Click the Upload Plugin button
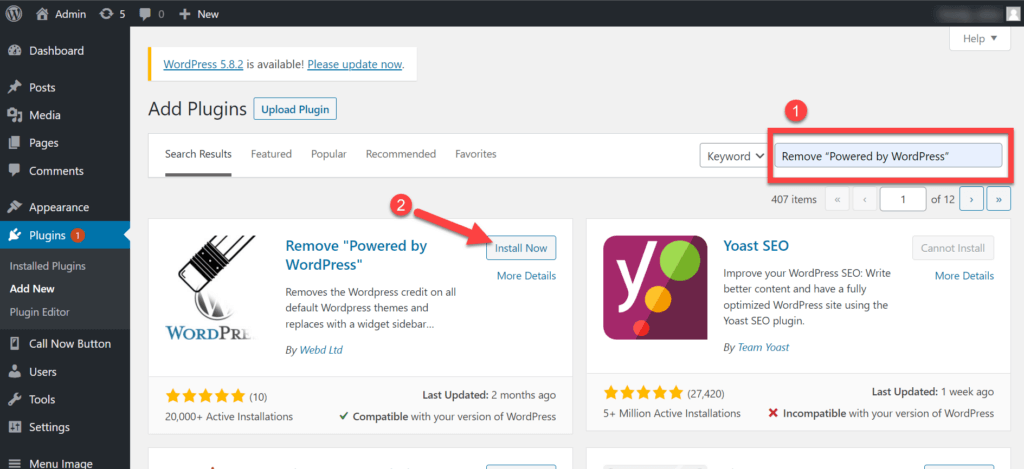Viewport: 1024px width, 469px height. [295, 109]
